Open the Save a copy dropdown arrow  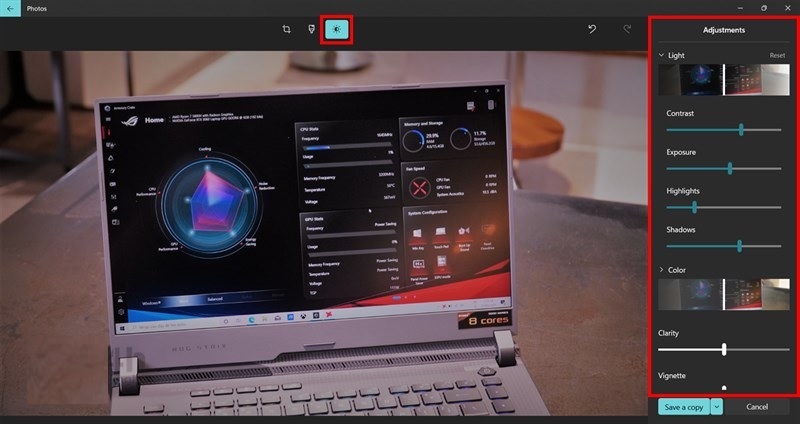click(x=717, y=407)
